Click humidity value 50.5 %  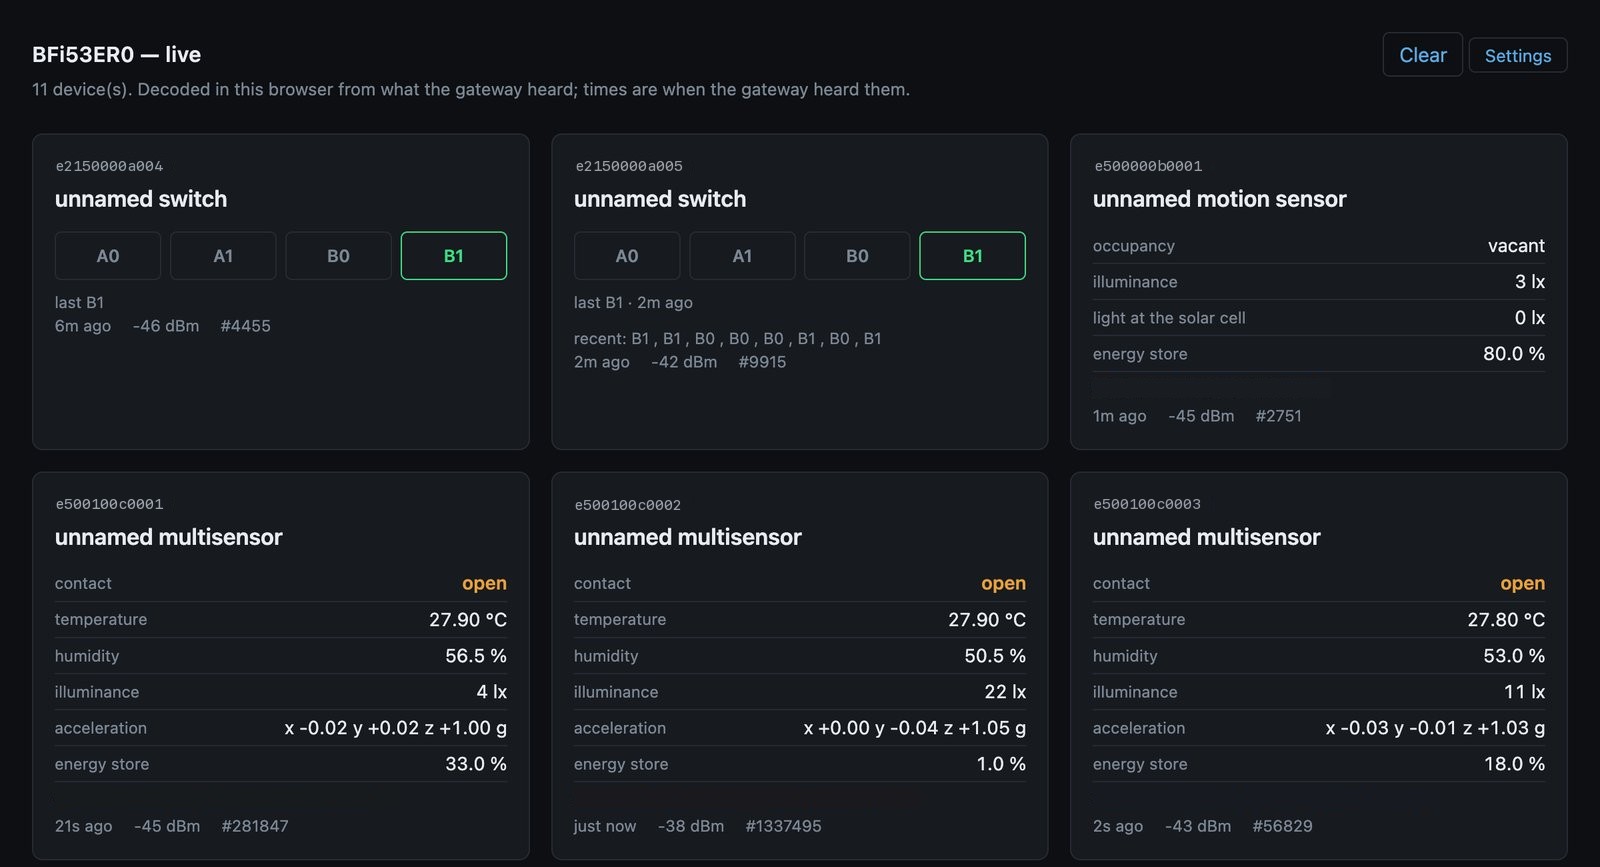pyautogui.click(x=995, y=656)
